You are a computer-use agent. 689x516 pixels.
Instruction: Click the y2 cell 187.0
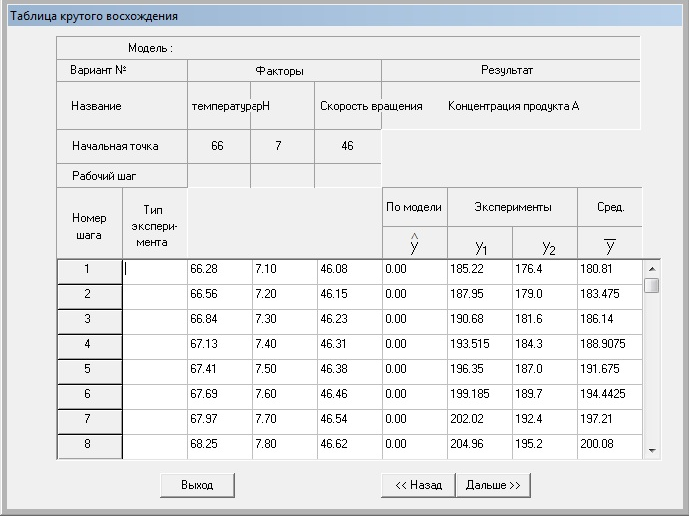[x=545, y=372]
